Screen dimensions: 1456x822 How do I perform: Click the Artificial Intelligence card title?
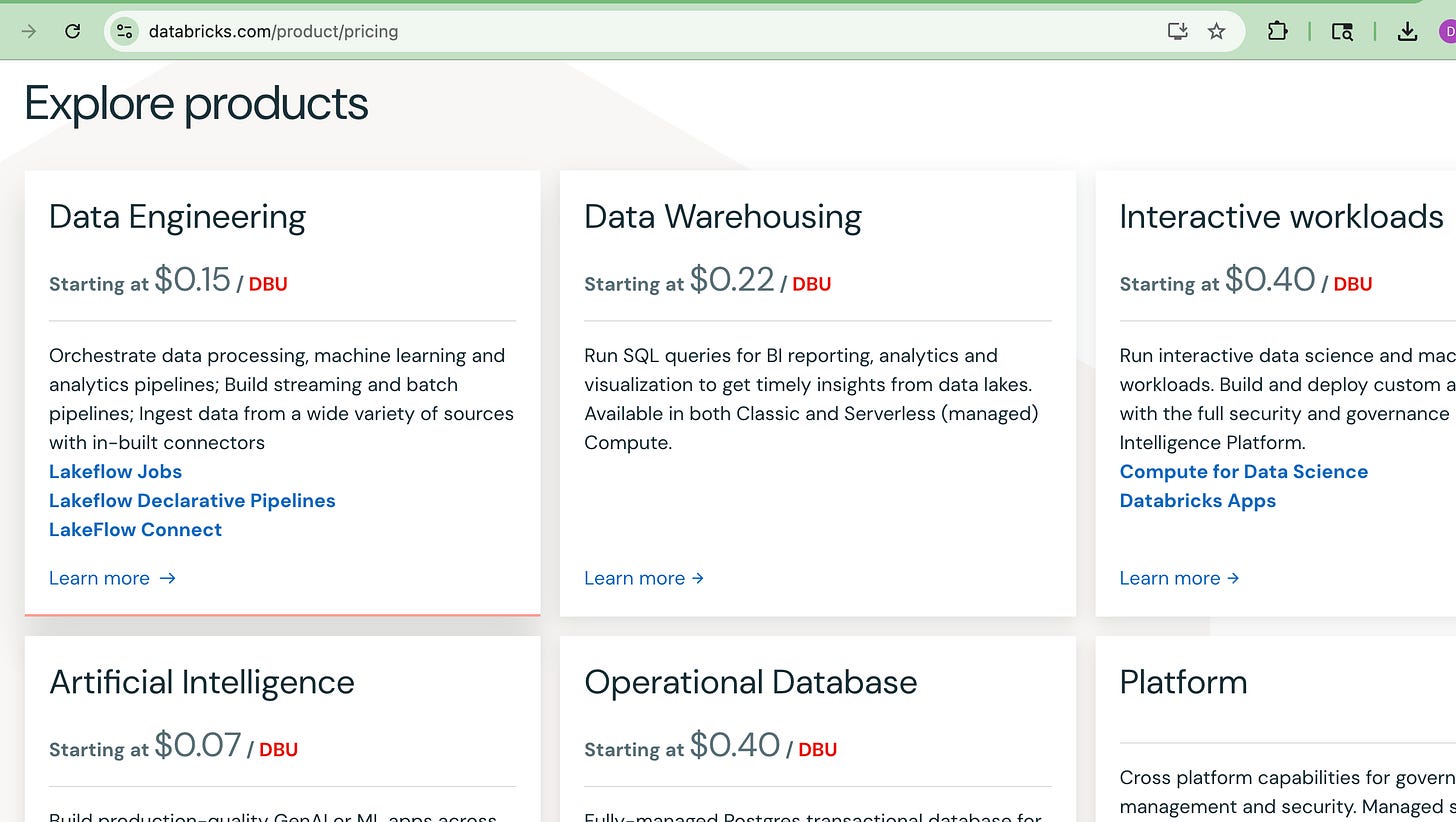[202, 682]
